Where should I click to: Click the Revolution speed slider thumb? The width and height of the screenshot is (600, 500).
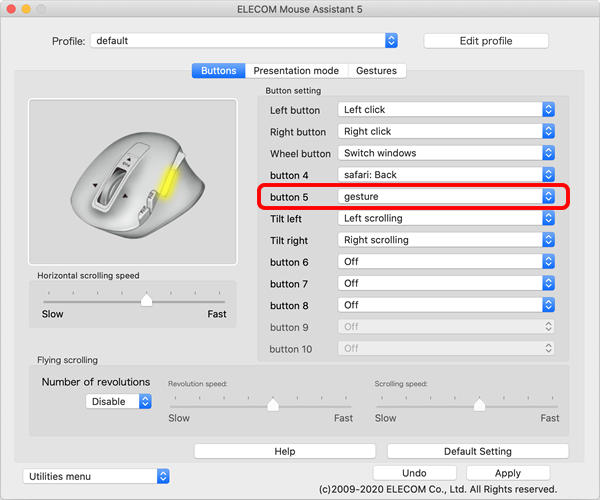click(273, 404)
